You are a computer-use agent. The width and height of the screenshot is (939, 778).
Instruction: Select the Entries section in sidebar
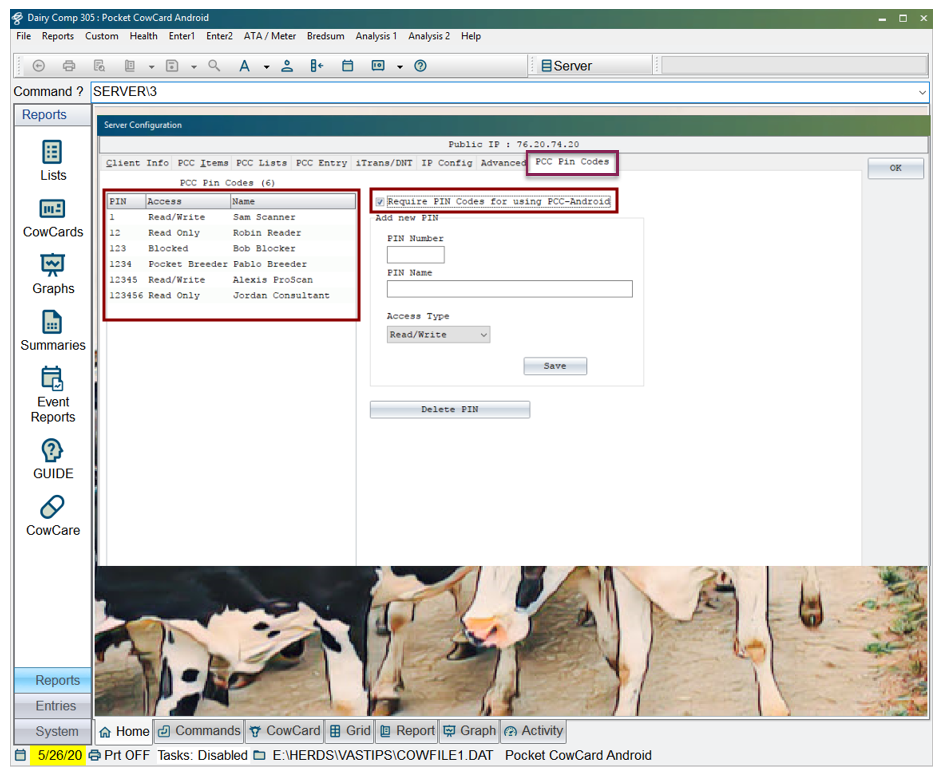coord(55,706)
